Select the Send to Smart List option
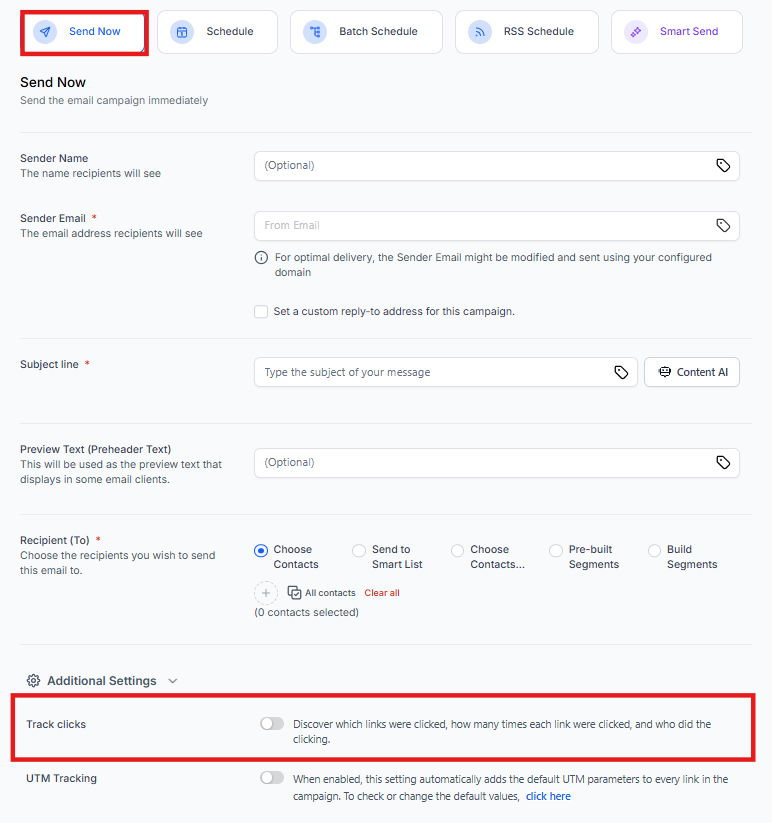Image resolution: width=772 pixels, height=823 pixels. 359,550
